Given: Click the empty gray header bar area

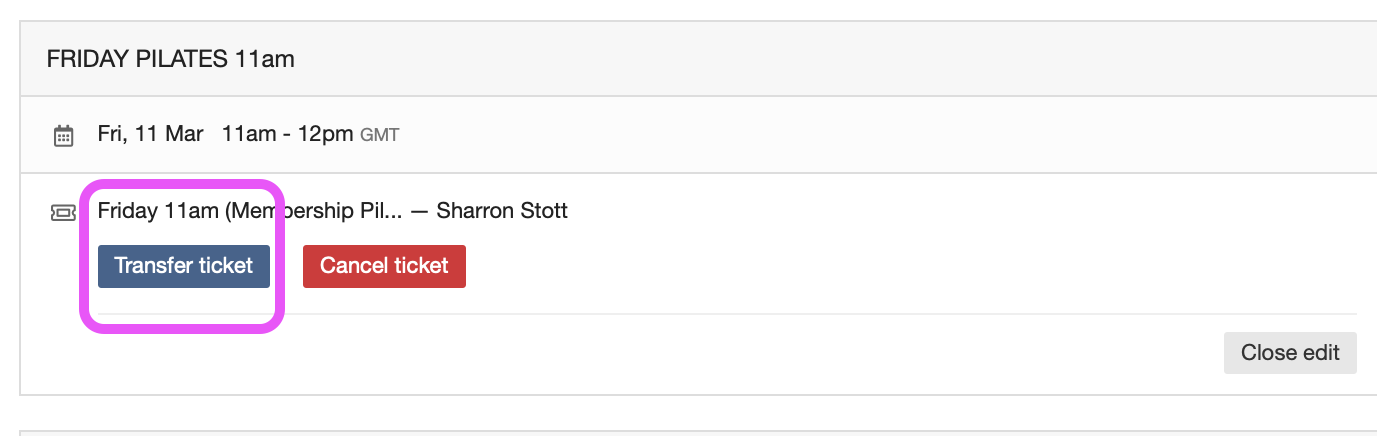Looking at the screenshot, I should [800, 59].
